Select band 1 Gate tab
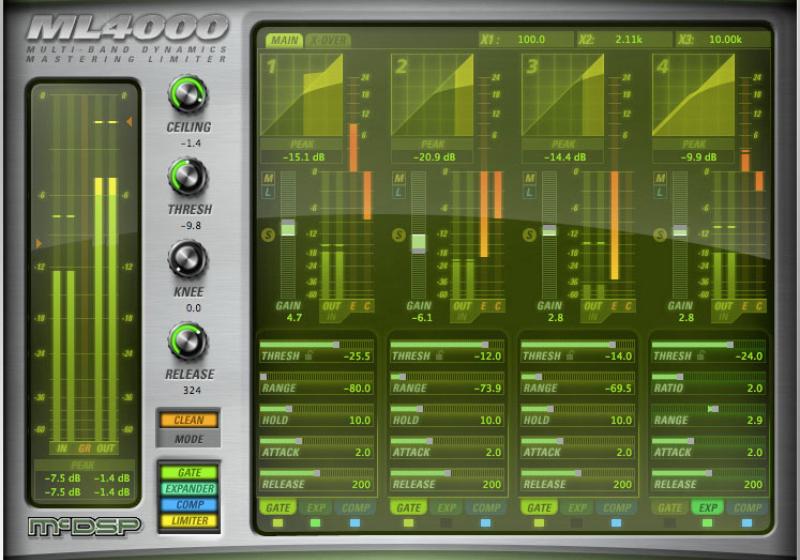Viewport: 800px width, 560px height. click(x=278, y=507)
